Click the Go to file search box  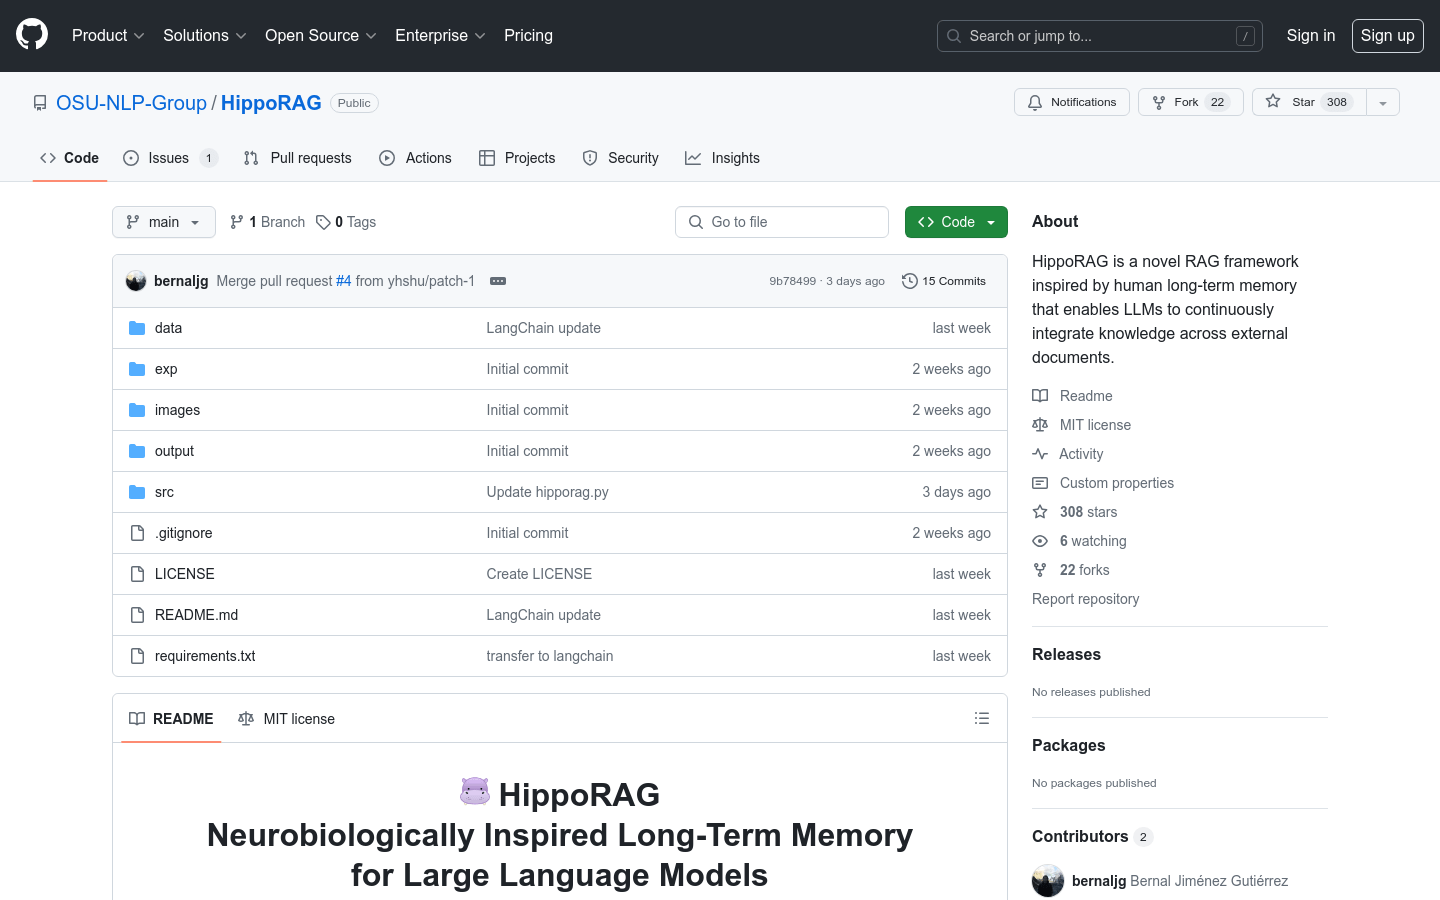click(x=782, y=222)
